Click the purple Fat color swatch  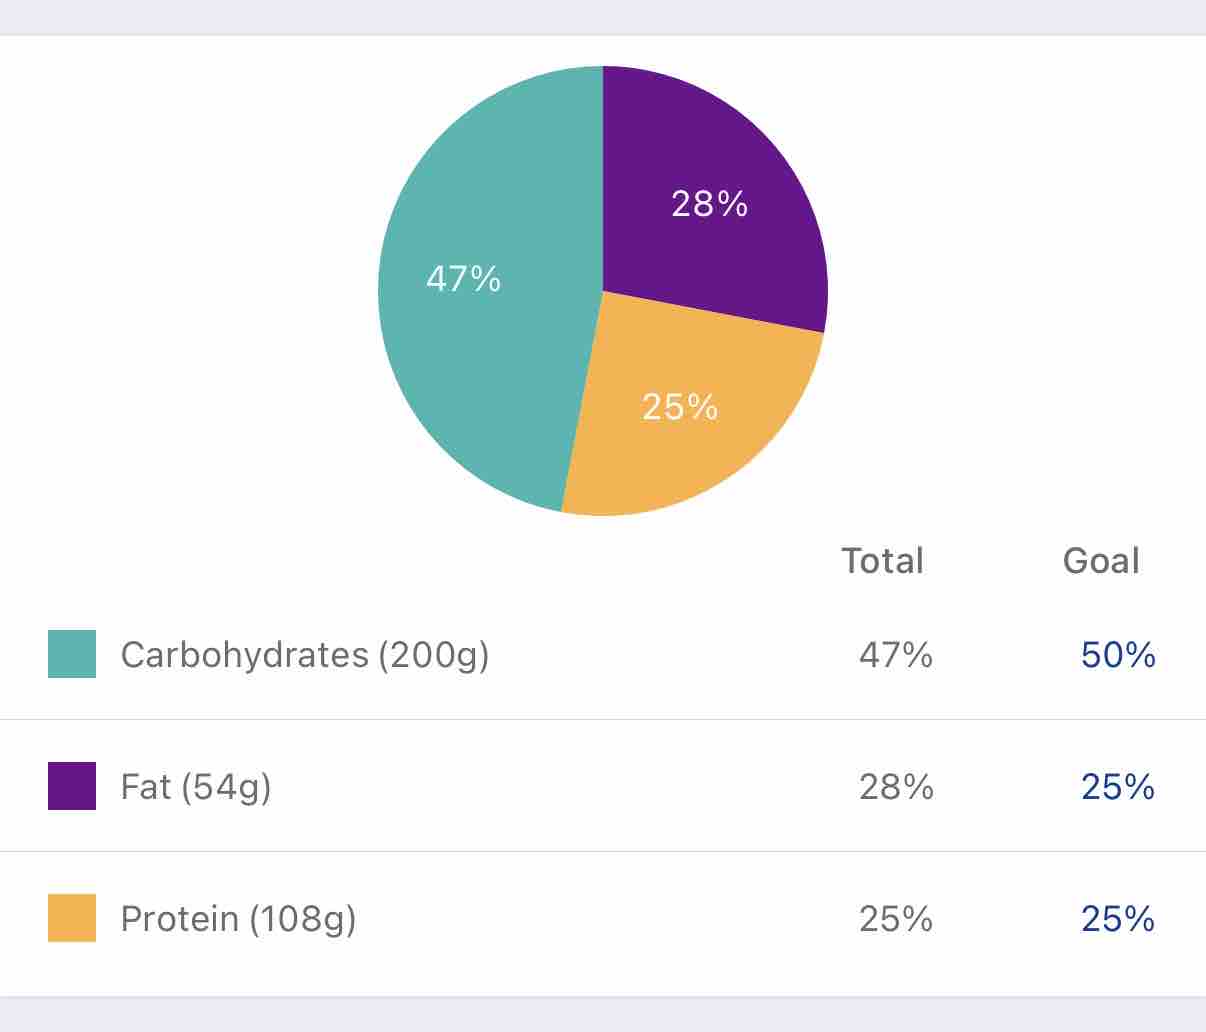point(72,786)
